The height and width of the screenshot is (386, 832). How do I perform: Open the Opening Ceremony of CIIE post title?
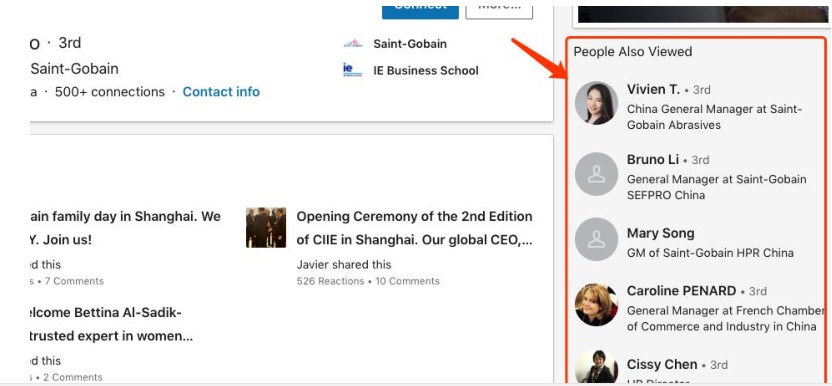(x=414, y=228)
